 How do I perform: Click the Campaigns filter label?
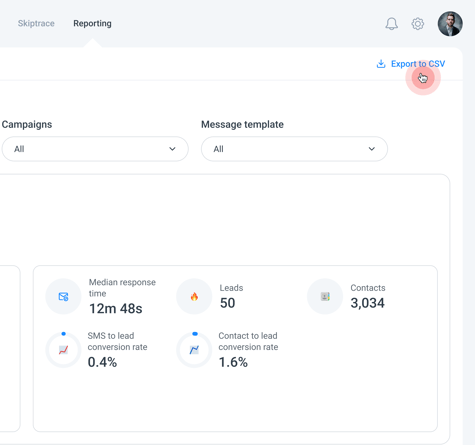(x=27, y=124)
